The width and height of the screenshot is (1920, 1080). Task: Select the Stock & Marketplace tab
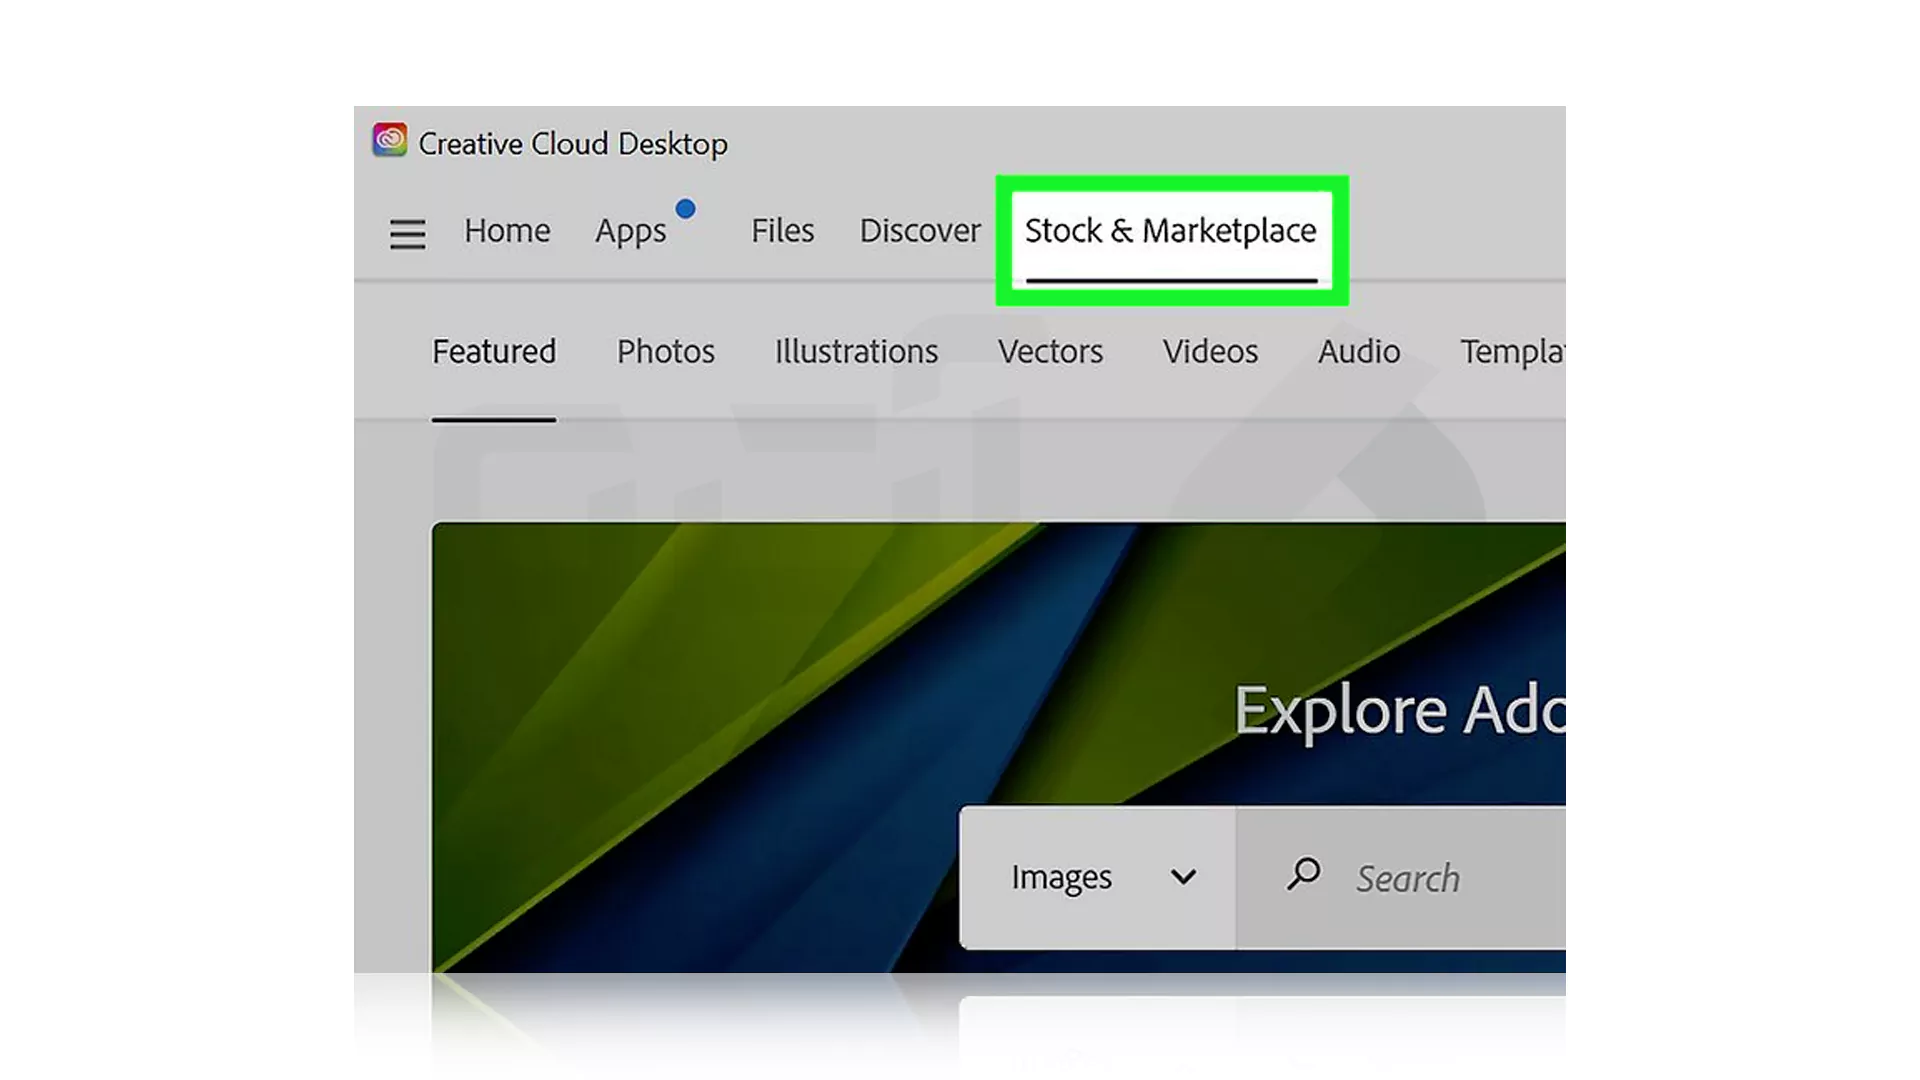point(1171,232)
